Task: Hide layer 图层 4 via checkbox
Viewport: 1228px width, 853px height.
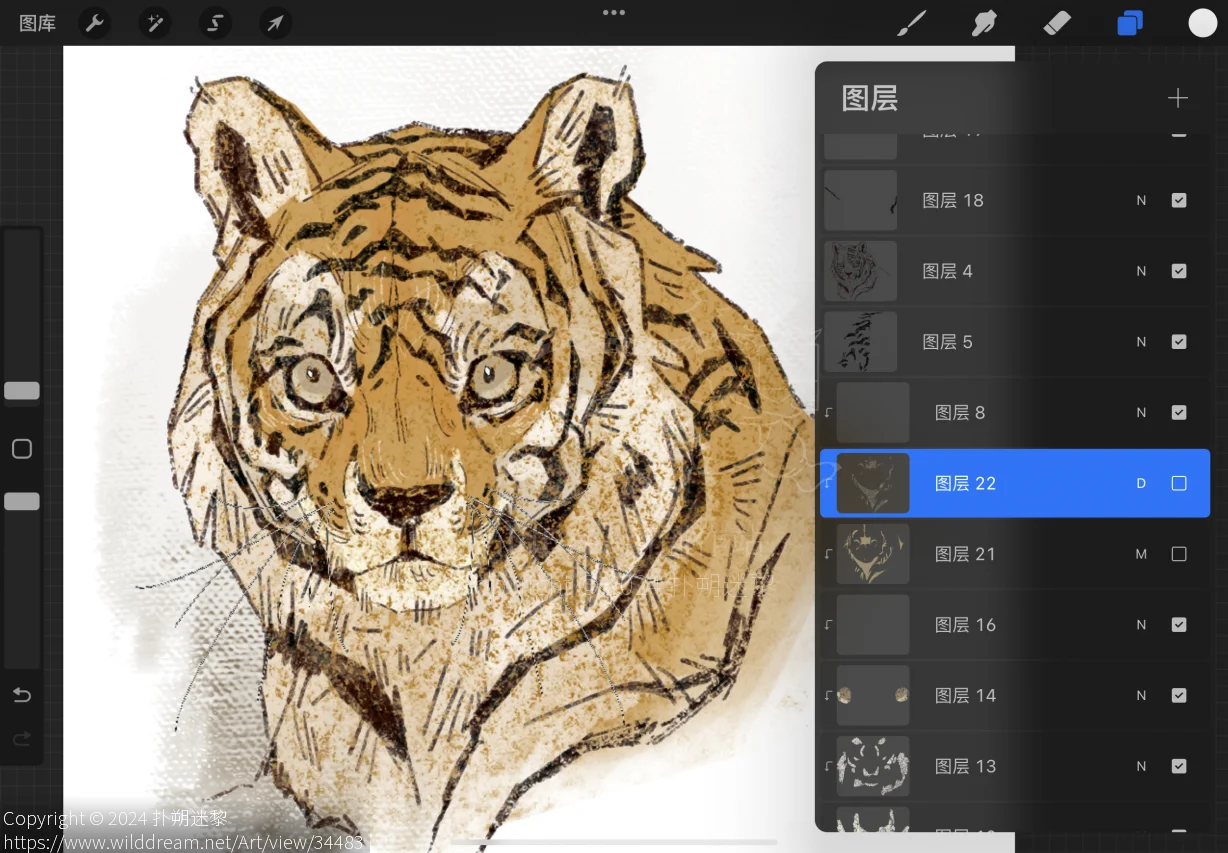Action: pos(1179,271)
